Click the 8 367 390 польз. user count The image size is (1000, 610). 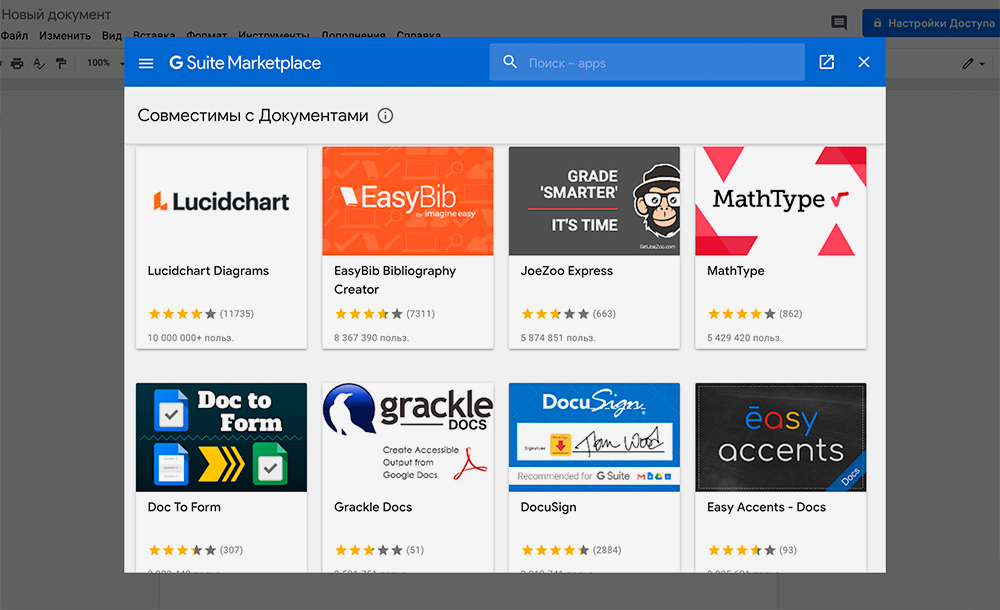[x=371, y=338]
